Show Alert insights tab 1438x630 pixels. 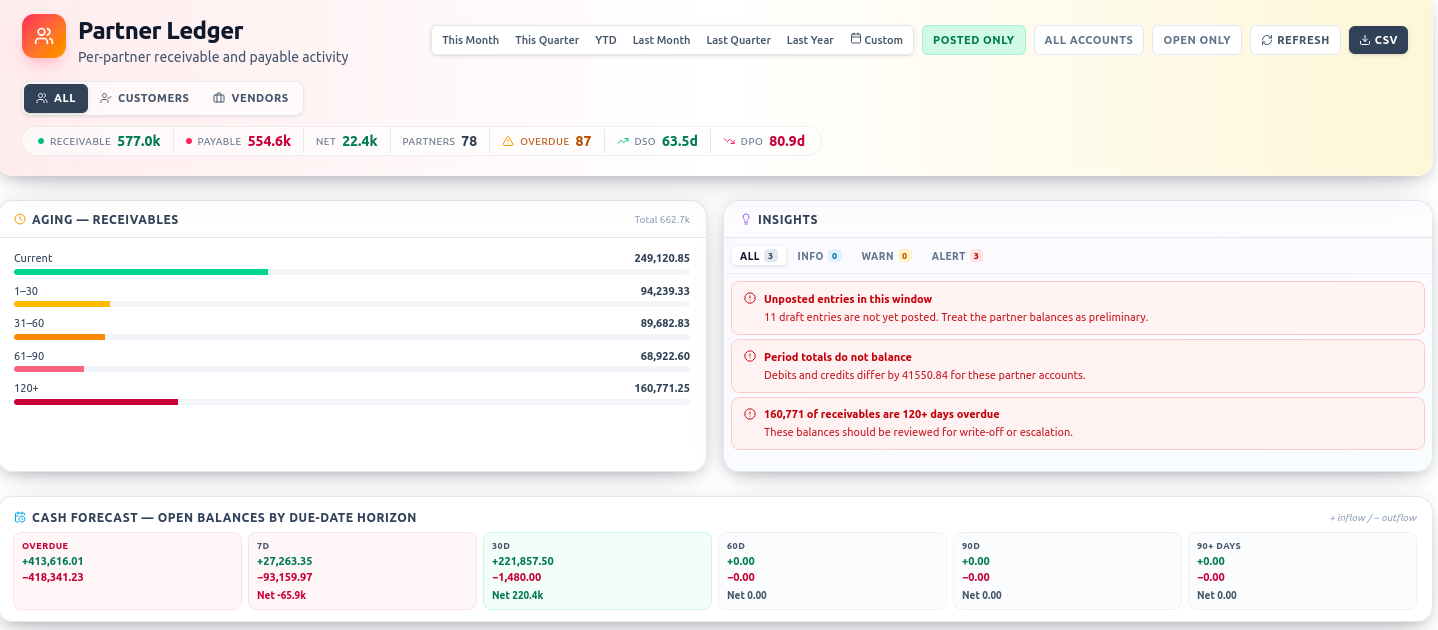(956, 256)
